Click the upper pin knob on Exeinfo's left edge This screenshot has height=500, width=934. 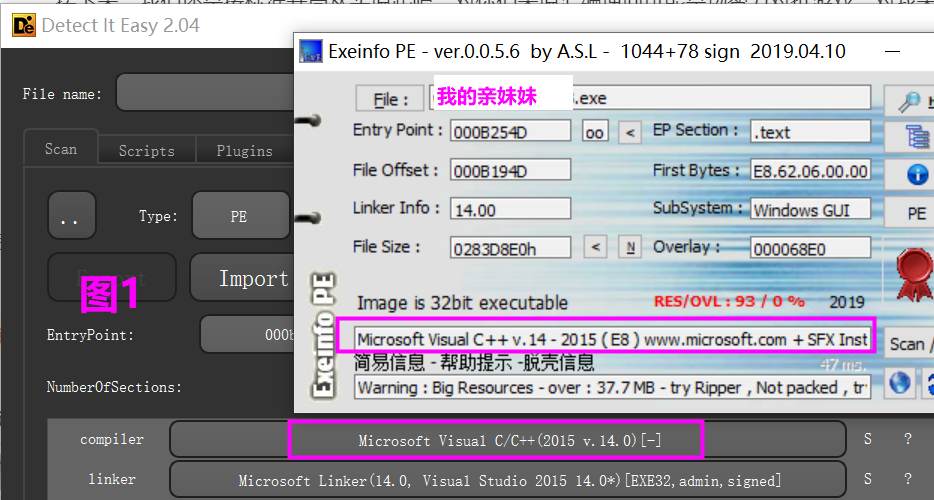pyautogui.click(x=309, y=121)
